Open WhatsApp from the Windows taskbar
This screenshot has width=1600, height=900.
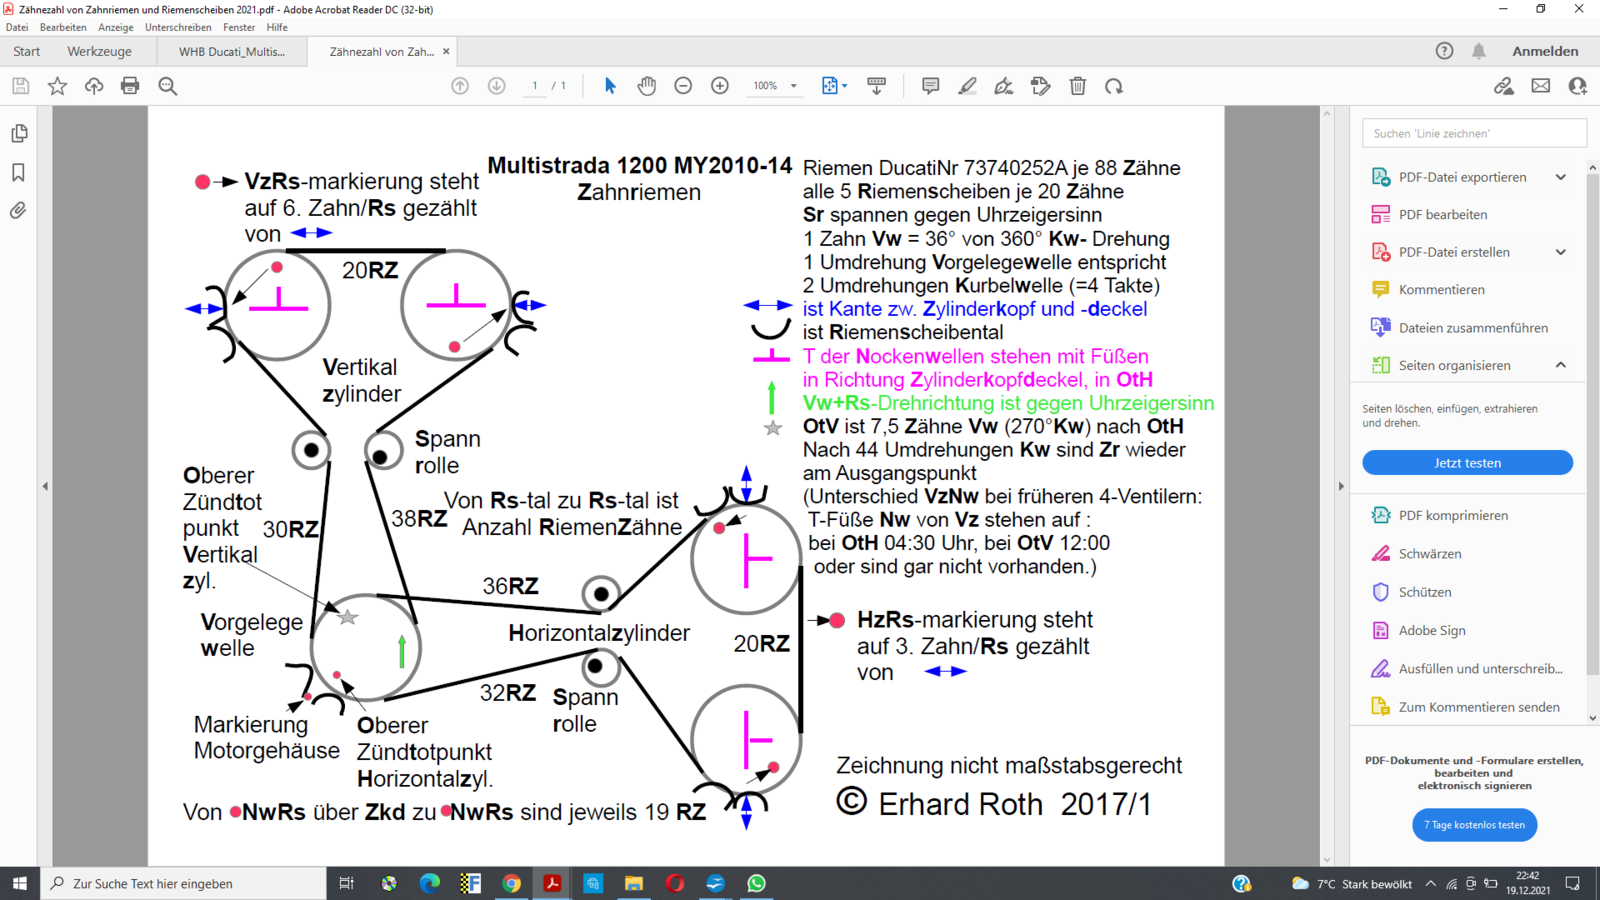(756, 883)
